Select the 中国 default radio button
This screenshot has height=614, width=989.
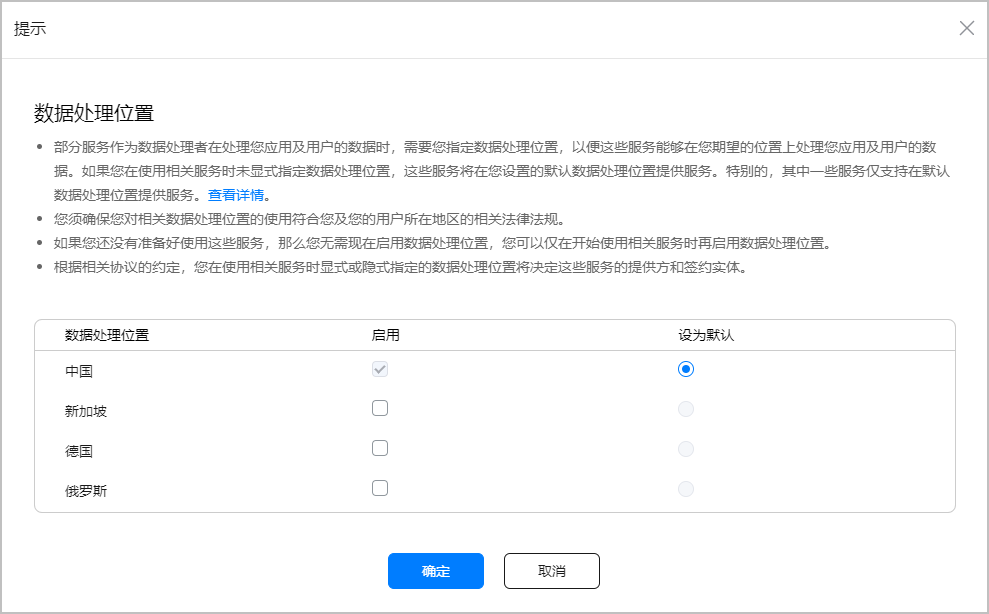[685, 369]
